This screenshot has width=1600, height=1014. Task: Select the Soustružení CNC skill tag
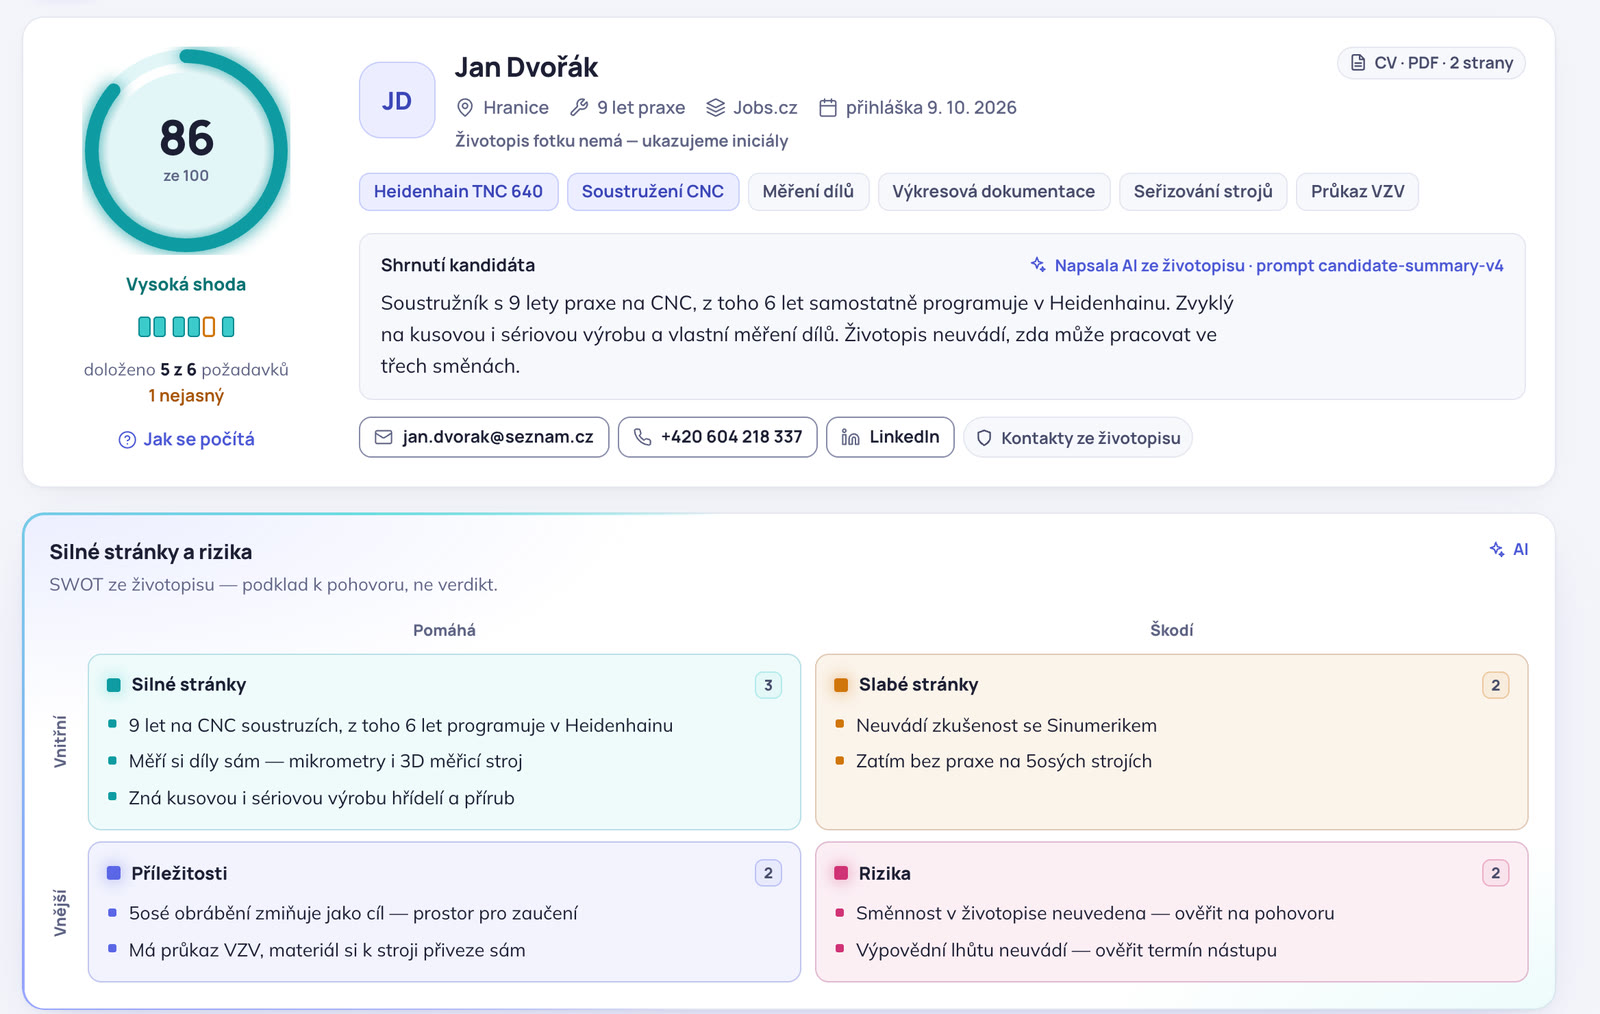click(653, 191)
